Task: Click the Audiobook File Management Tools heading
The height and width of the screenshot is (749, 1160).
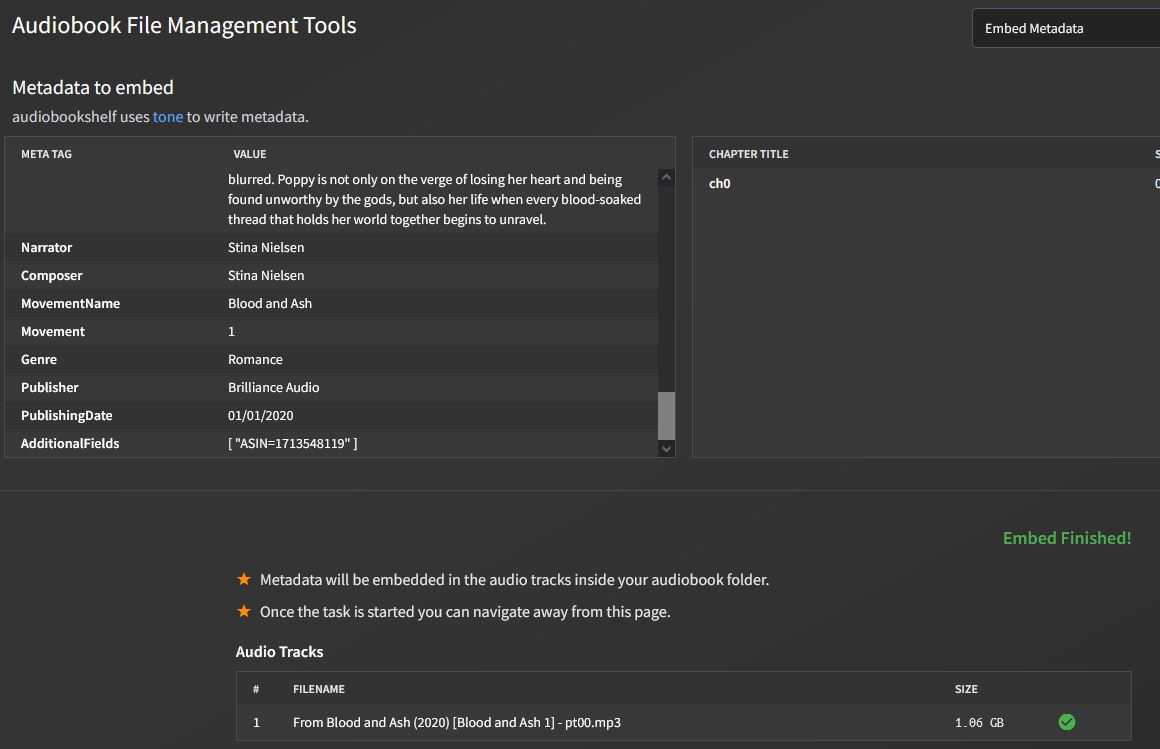Action: (184, 25)
